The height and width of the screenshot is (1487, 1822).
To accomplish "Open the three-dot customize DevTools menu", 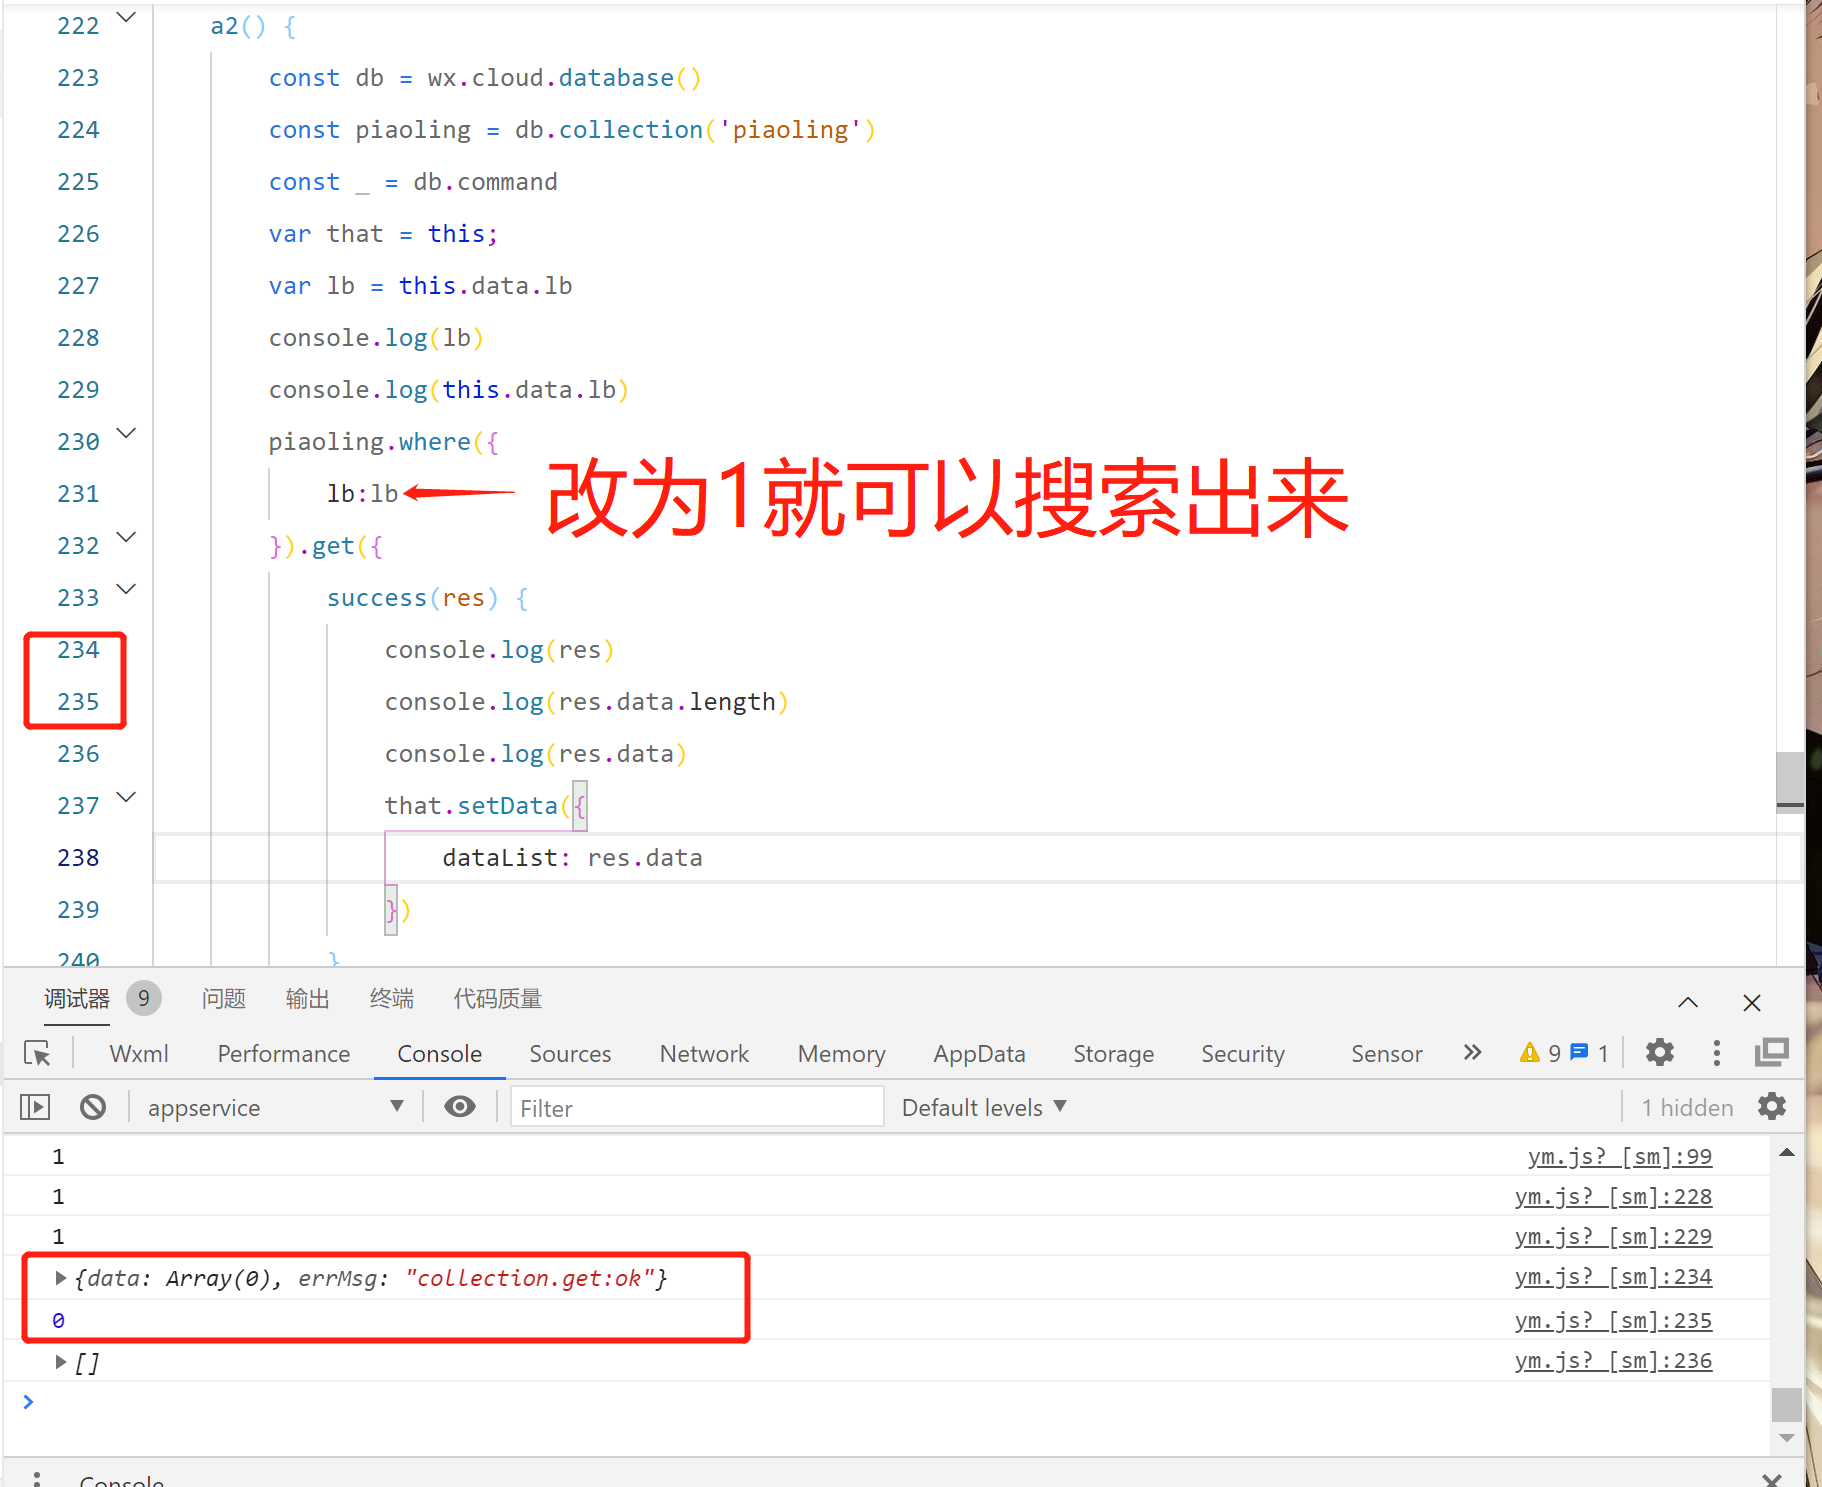I will (1717, 1052).
